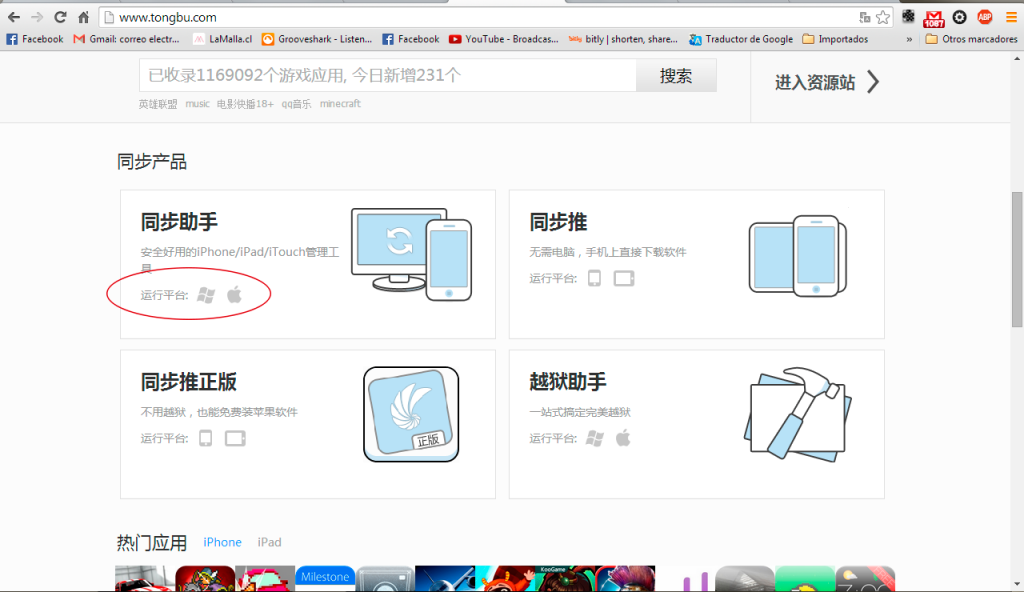1024x592 pixels.
Task: Bookmark this page with the star icon
Action: (882, 17)
